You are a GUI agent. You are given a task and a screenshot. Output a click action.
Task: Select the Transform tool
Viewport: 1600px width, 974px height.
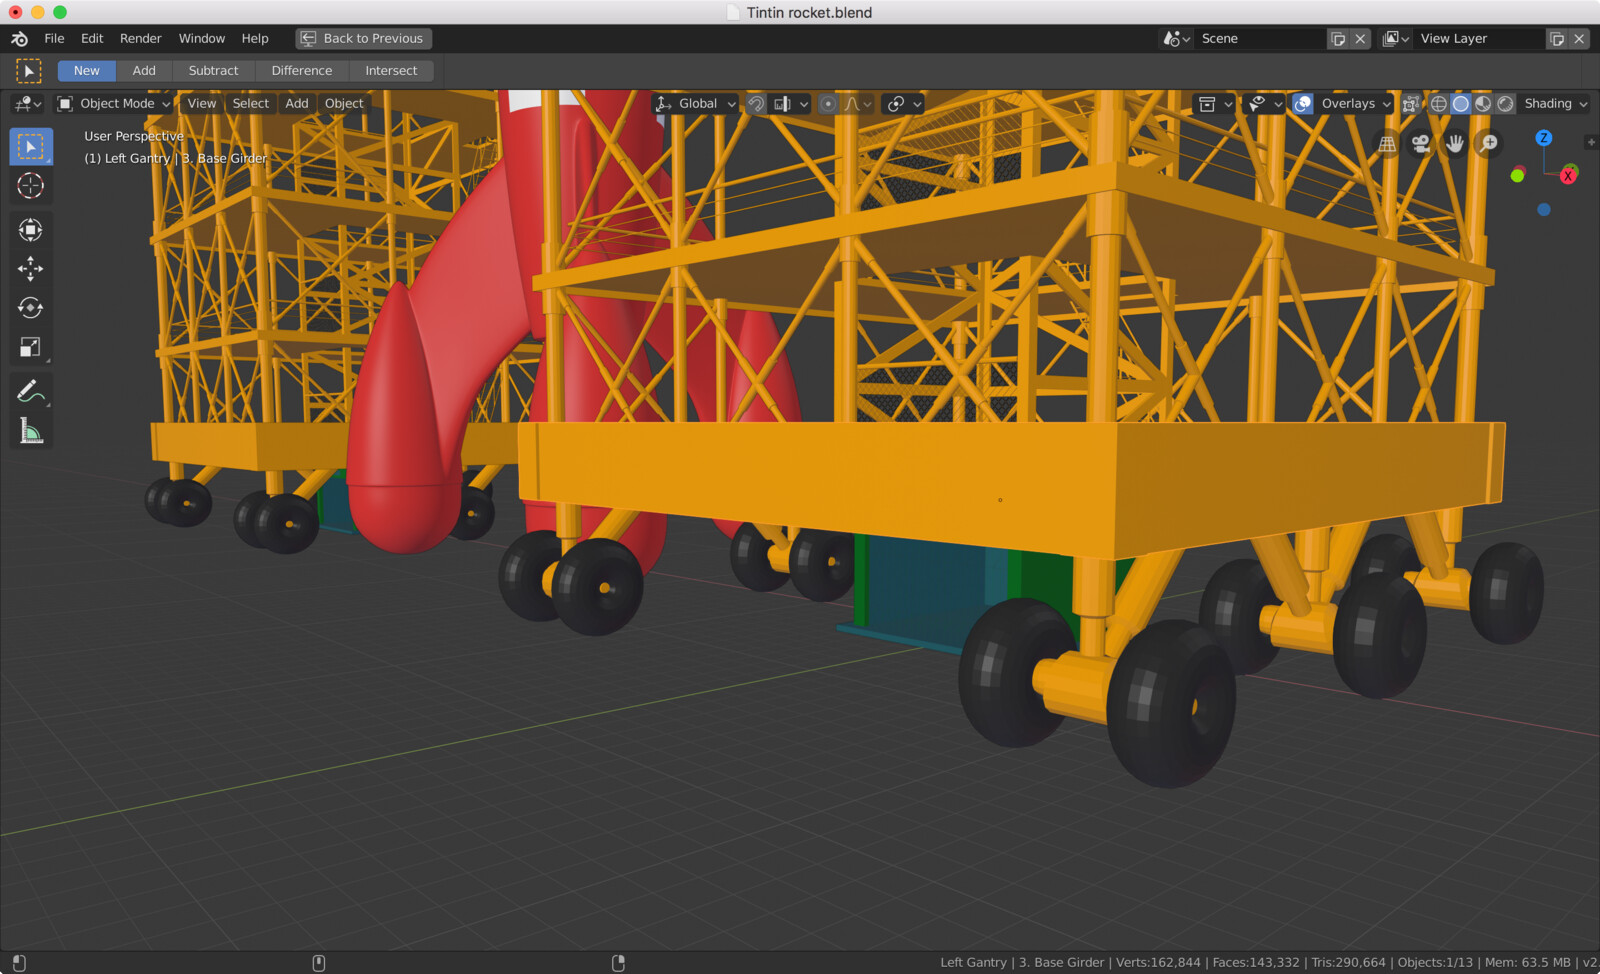tap(30, 230)
